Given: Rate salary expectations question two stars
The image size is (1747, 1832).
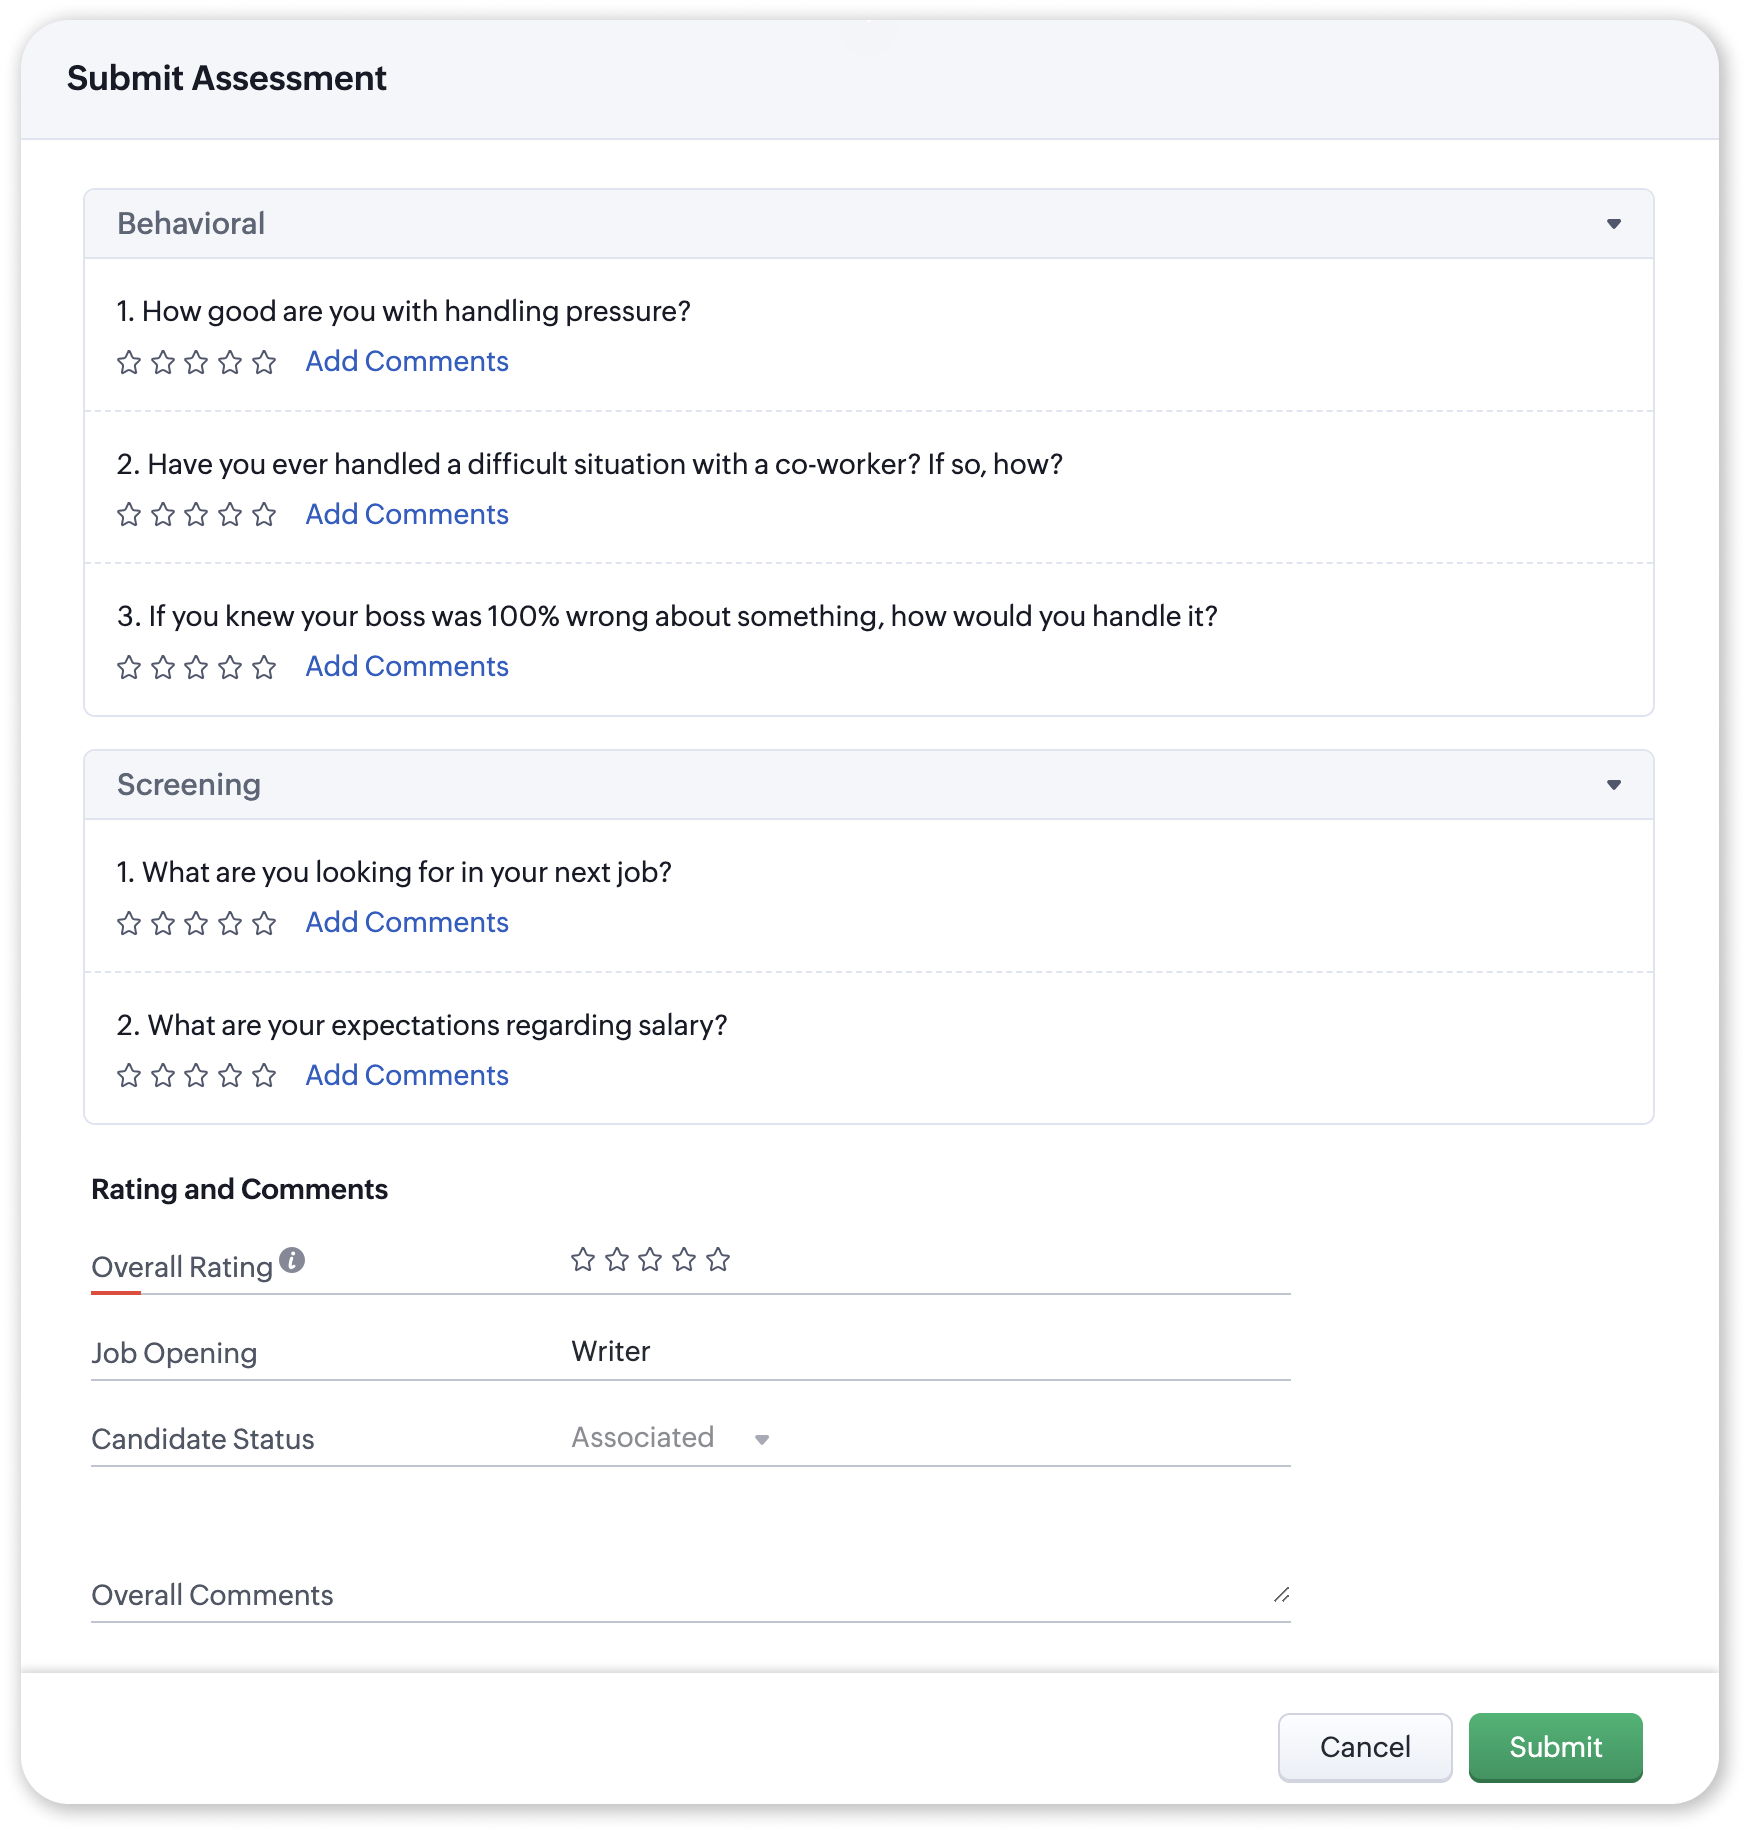Looking at the screenshot, I should click(163, 1075).
